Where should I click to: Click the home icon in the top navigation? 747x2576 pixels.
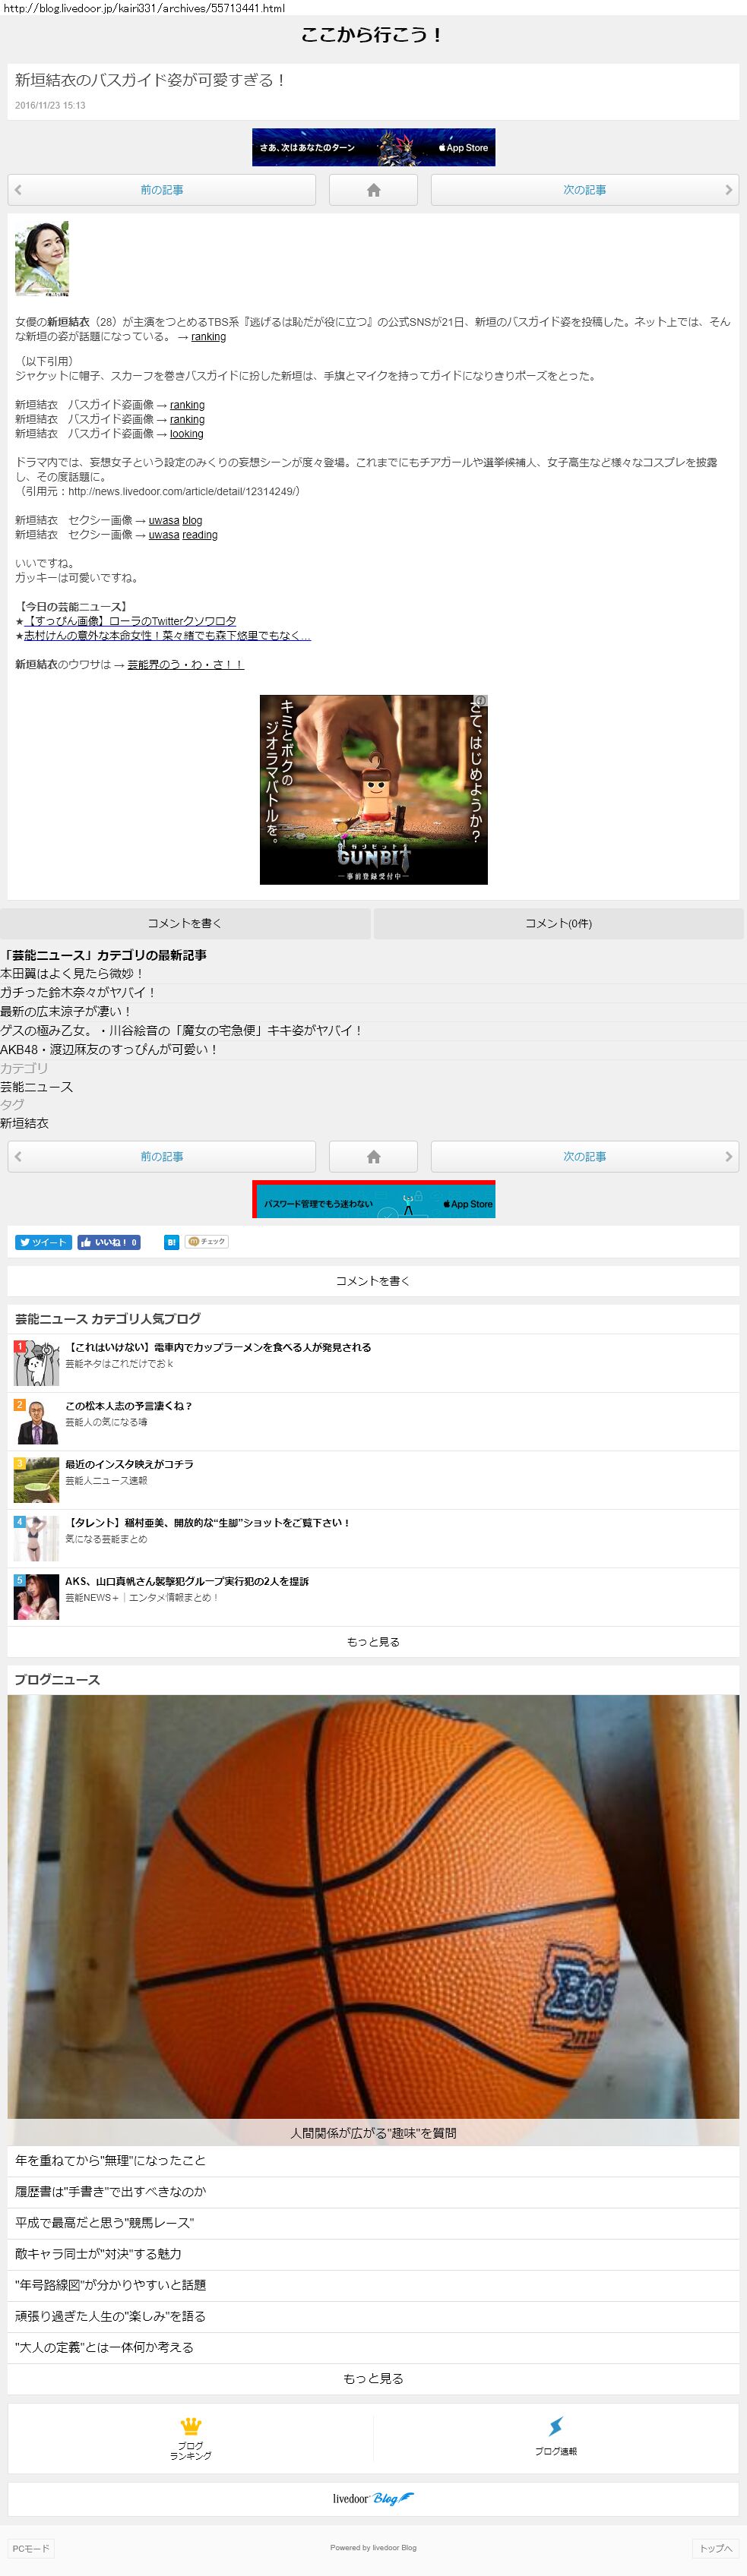(373, 190)
